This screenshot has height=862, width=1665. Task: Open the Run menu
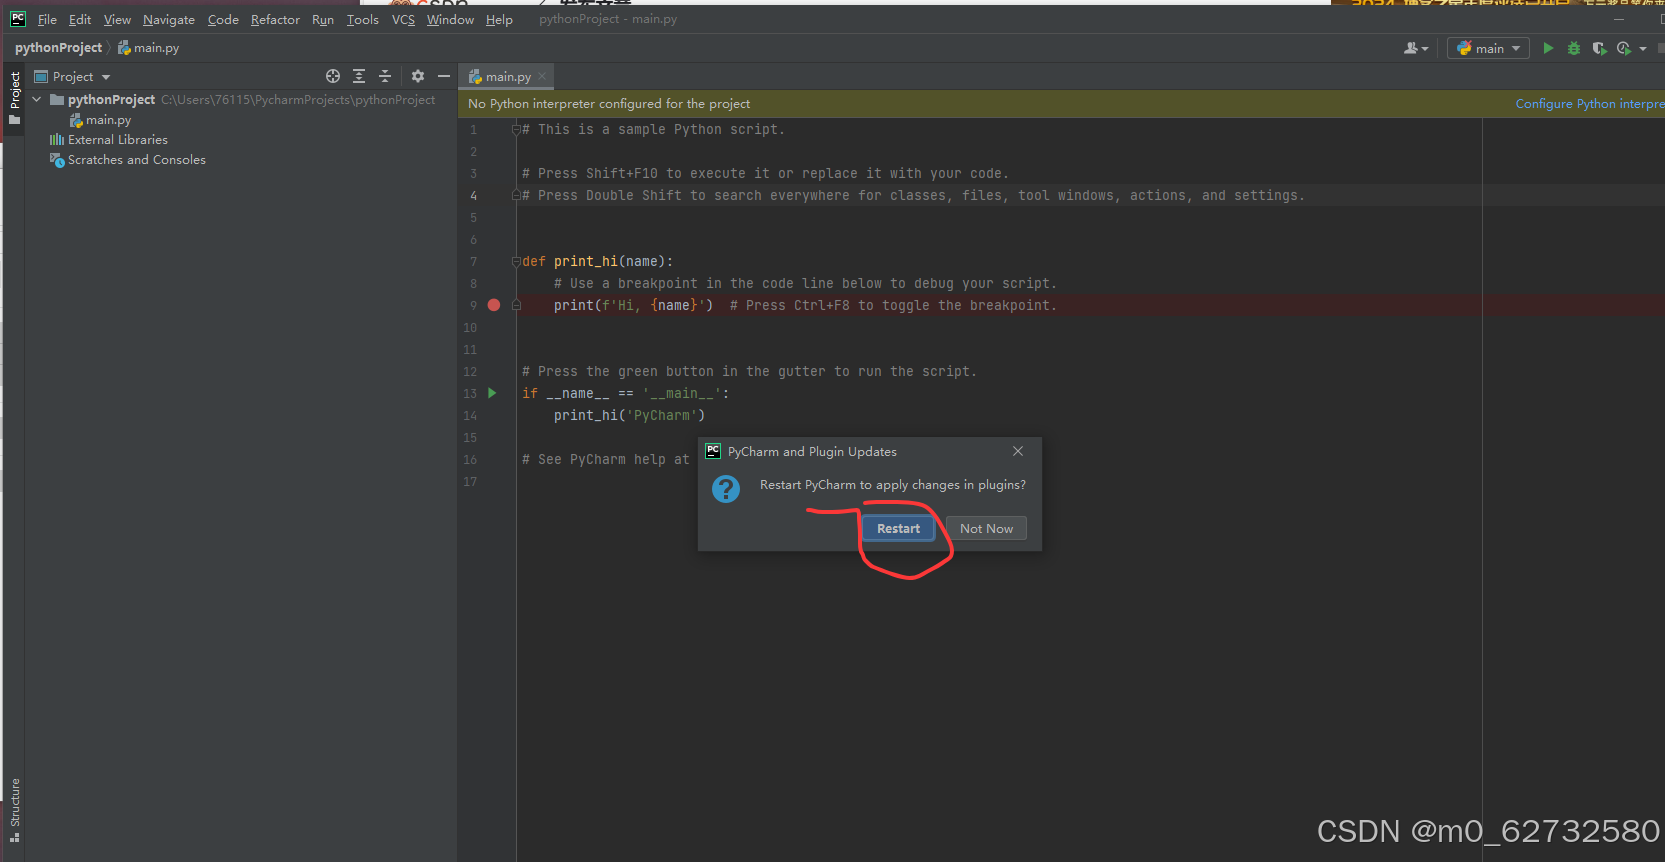[323, 19]
